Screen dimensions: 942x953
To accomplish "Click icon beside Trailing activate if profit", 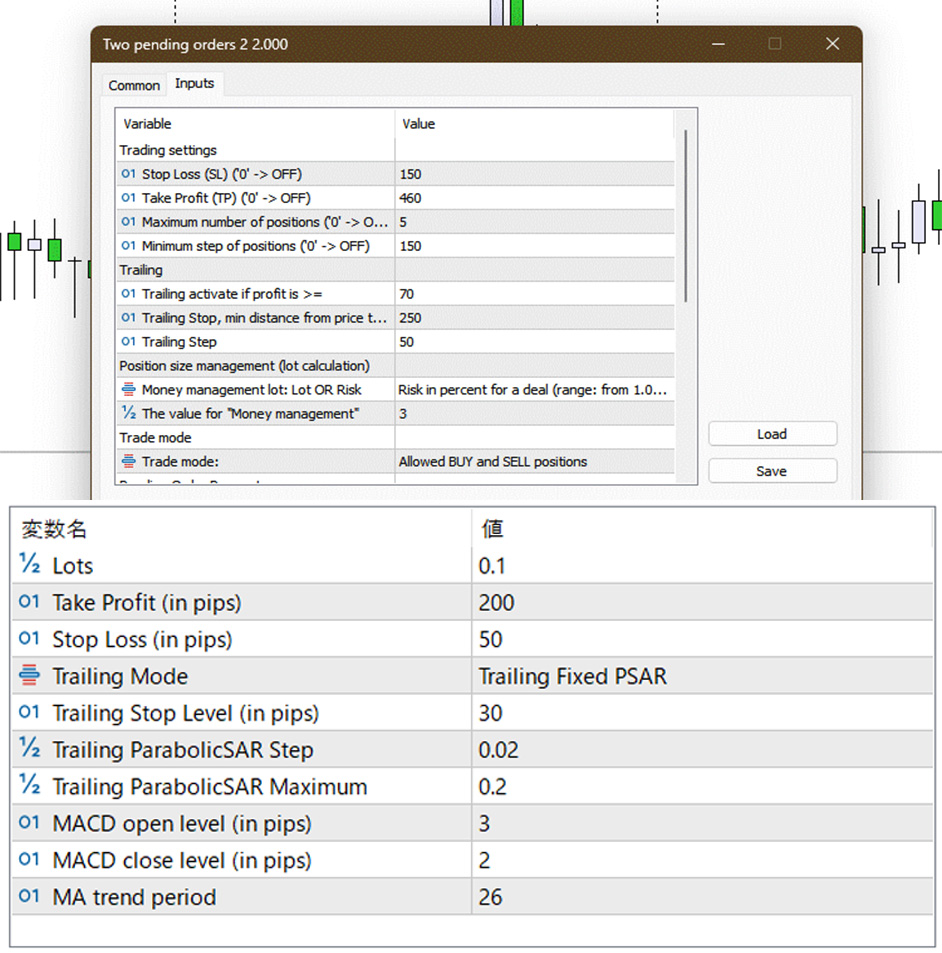I will pos(128,294).
